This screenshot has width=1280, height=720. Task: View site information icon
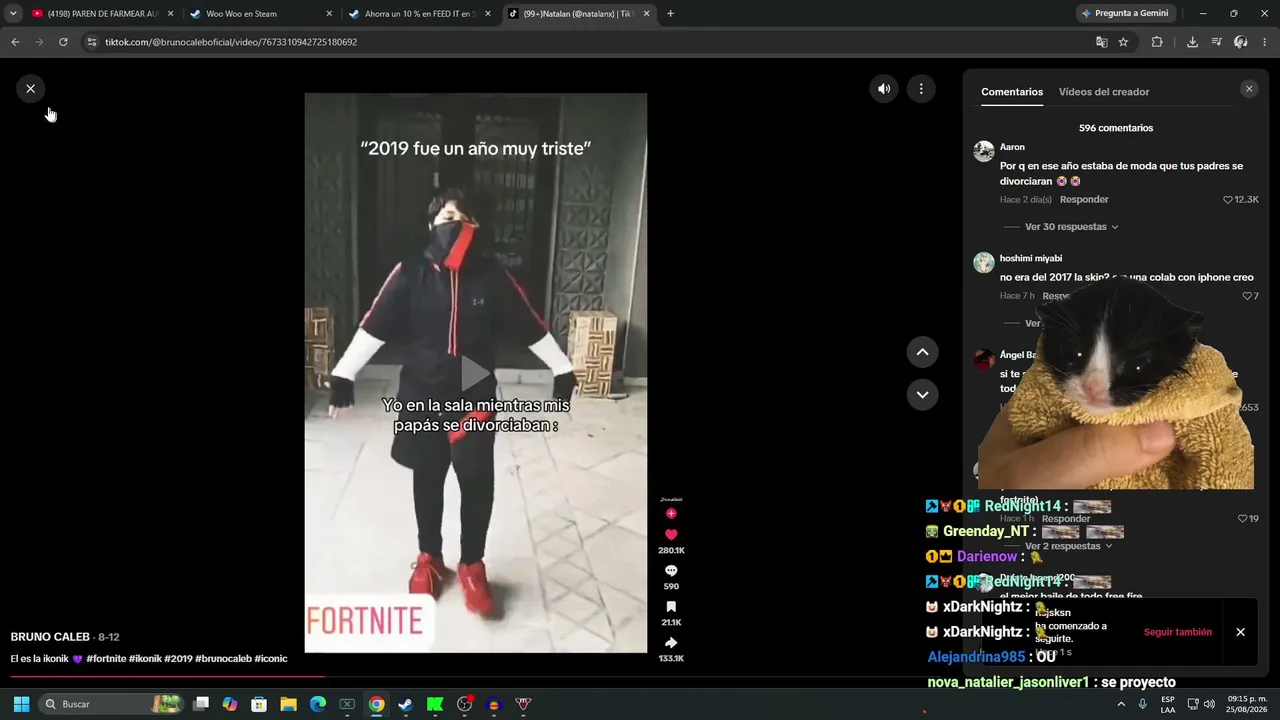point(92,42)
